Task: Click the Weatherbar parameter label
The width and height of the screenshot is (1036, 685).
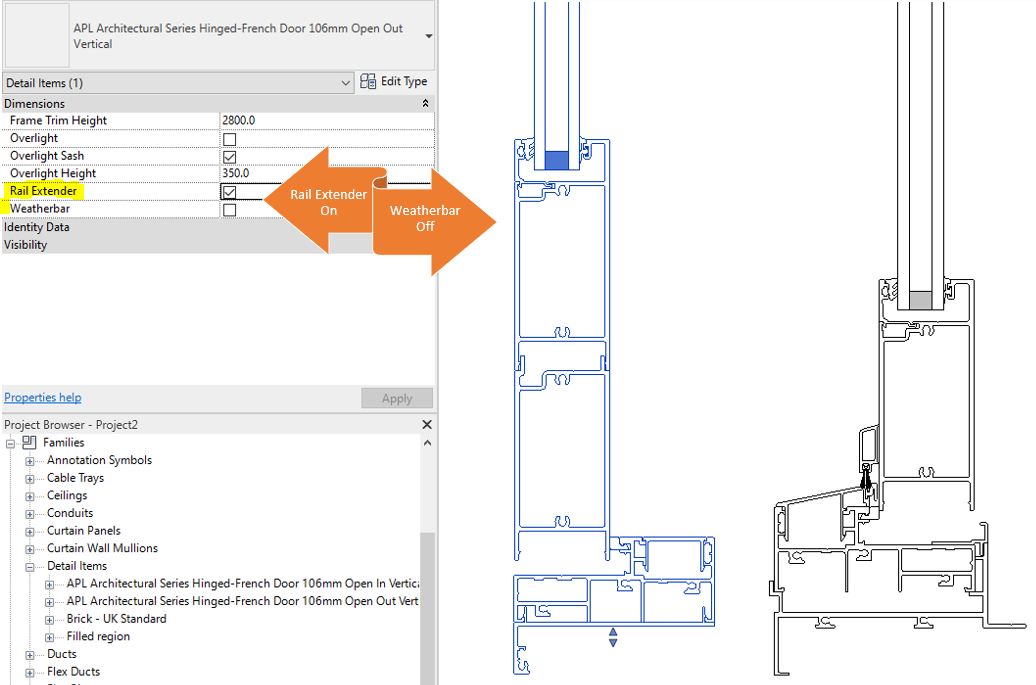Action: 40,209
